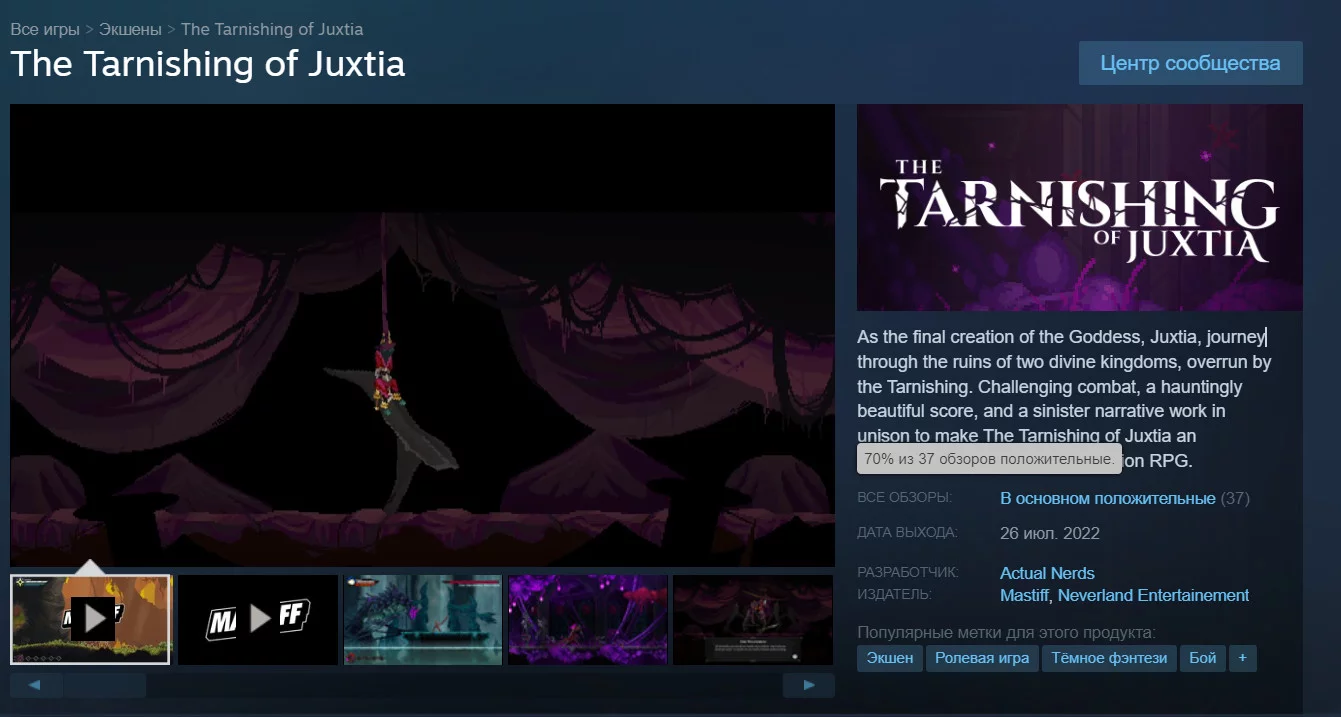Click the thumbnail strip scrollbar handle
This screenshot has height=717, width=1341.
pos(104,685)
